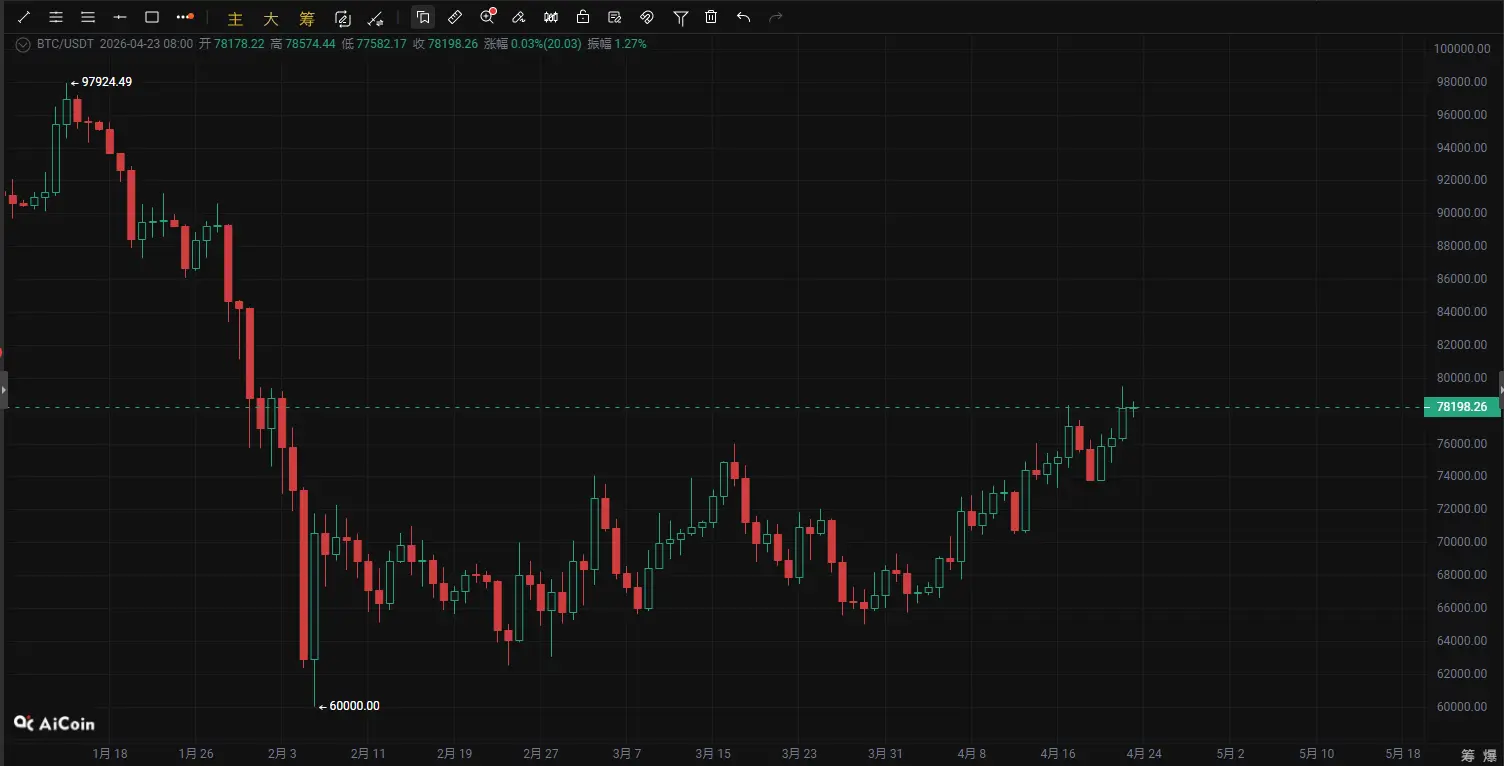Select the rectangle shape tool
The height and width of the screenshot is (766, 1504).
(x=152, y=17)
